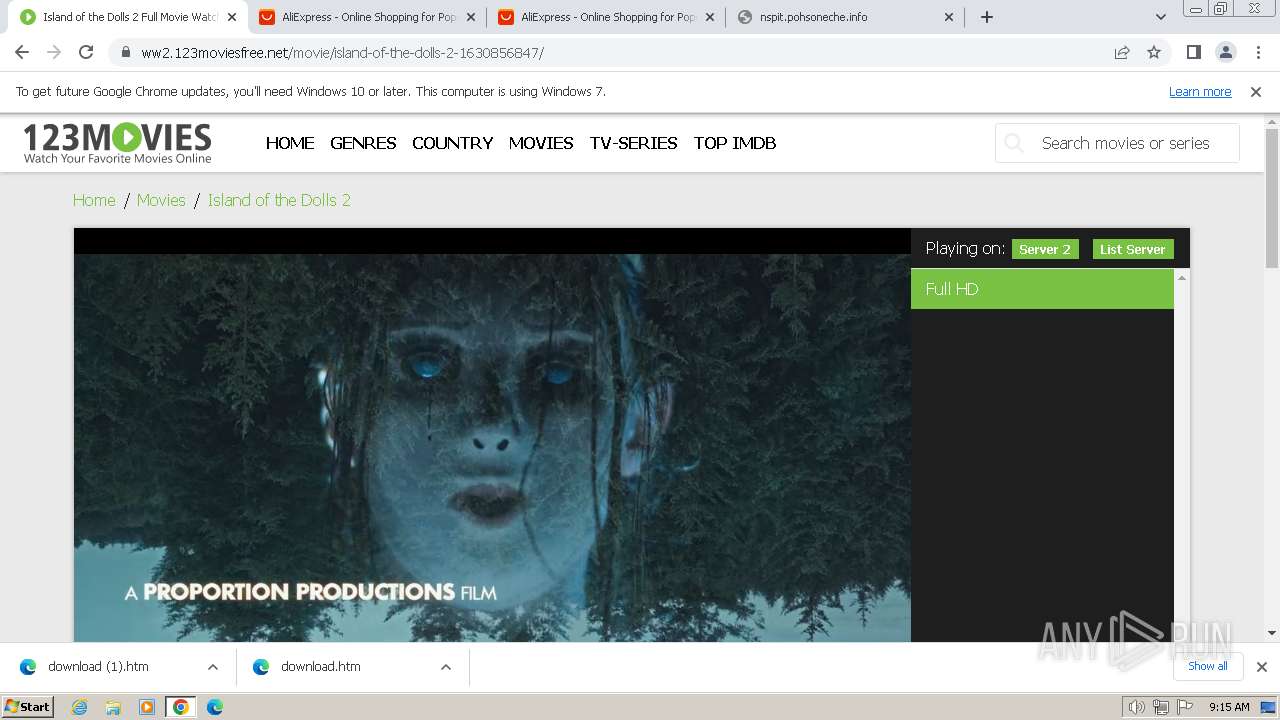Viewport: 1280px width, 720px height.
Task: Click the 123Movies logo
Action: (117, 143)
